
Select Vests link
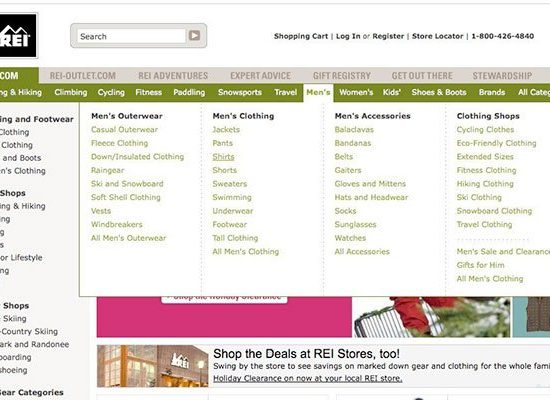[x=101, y=211]
